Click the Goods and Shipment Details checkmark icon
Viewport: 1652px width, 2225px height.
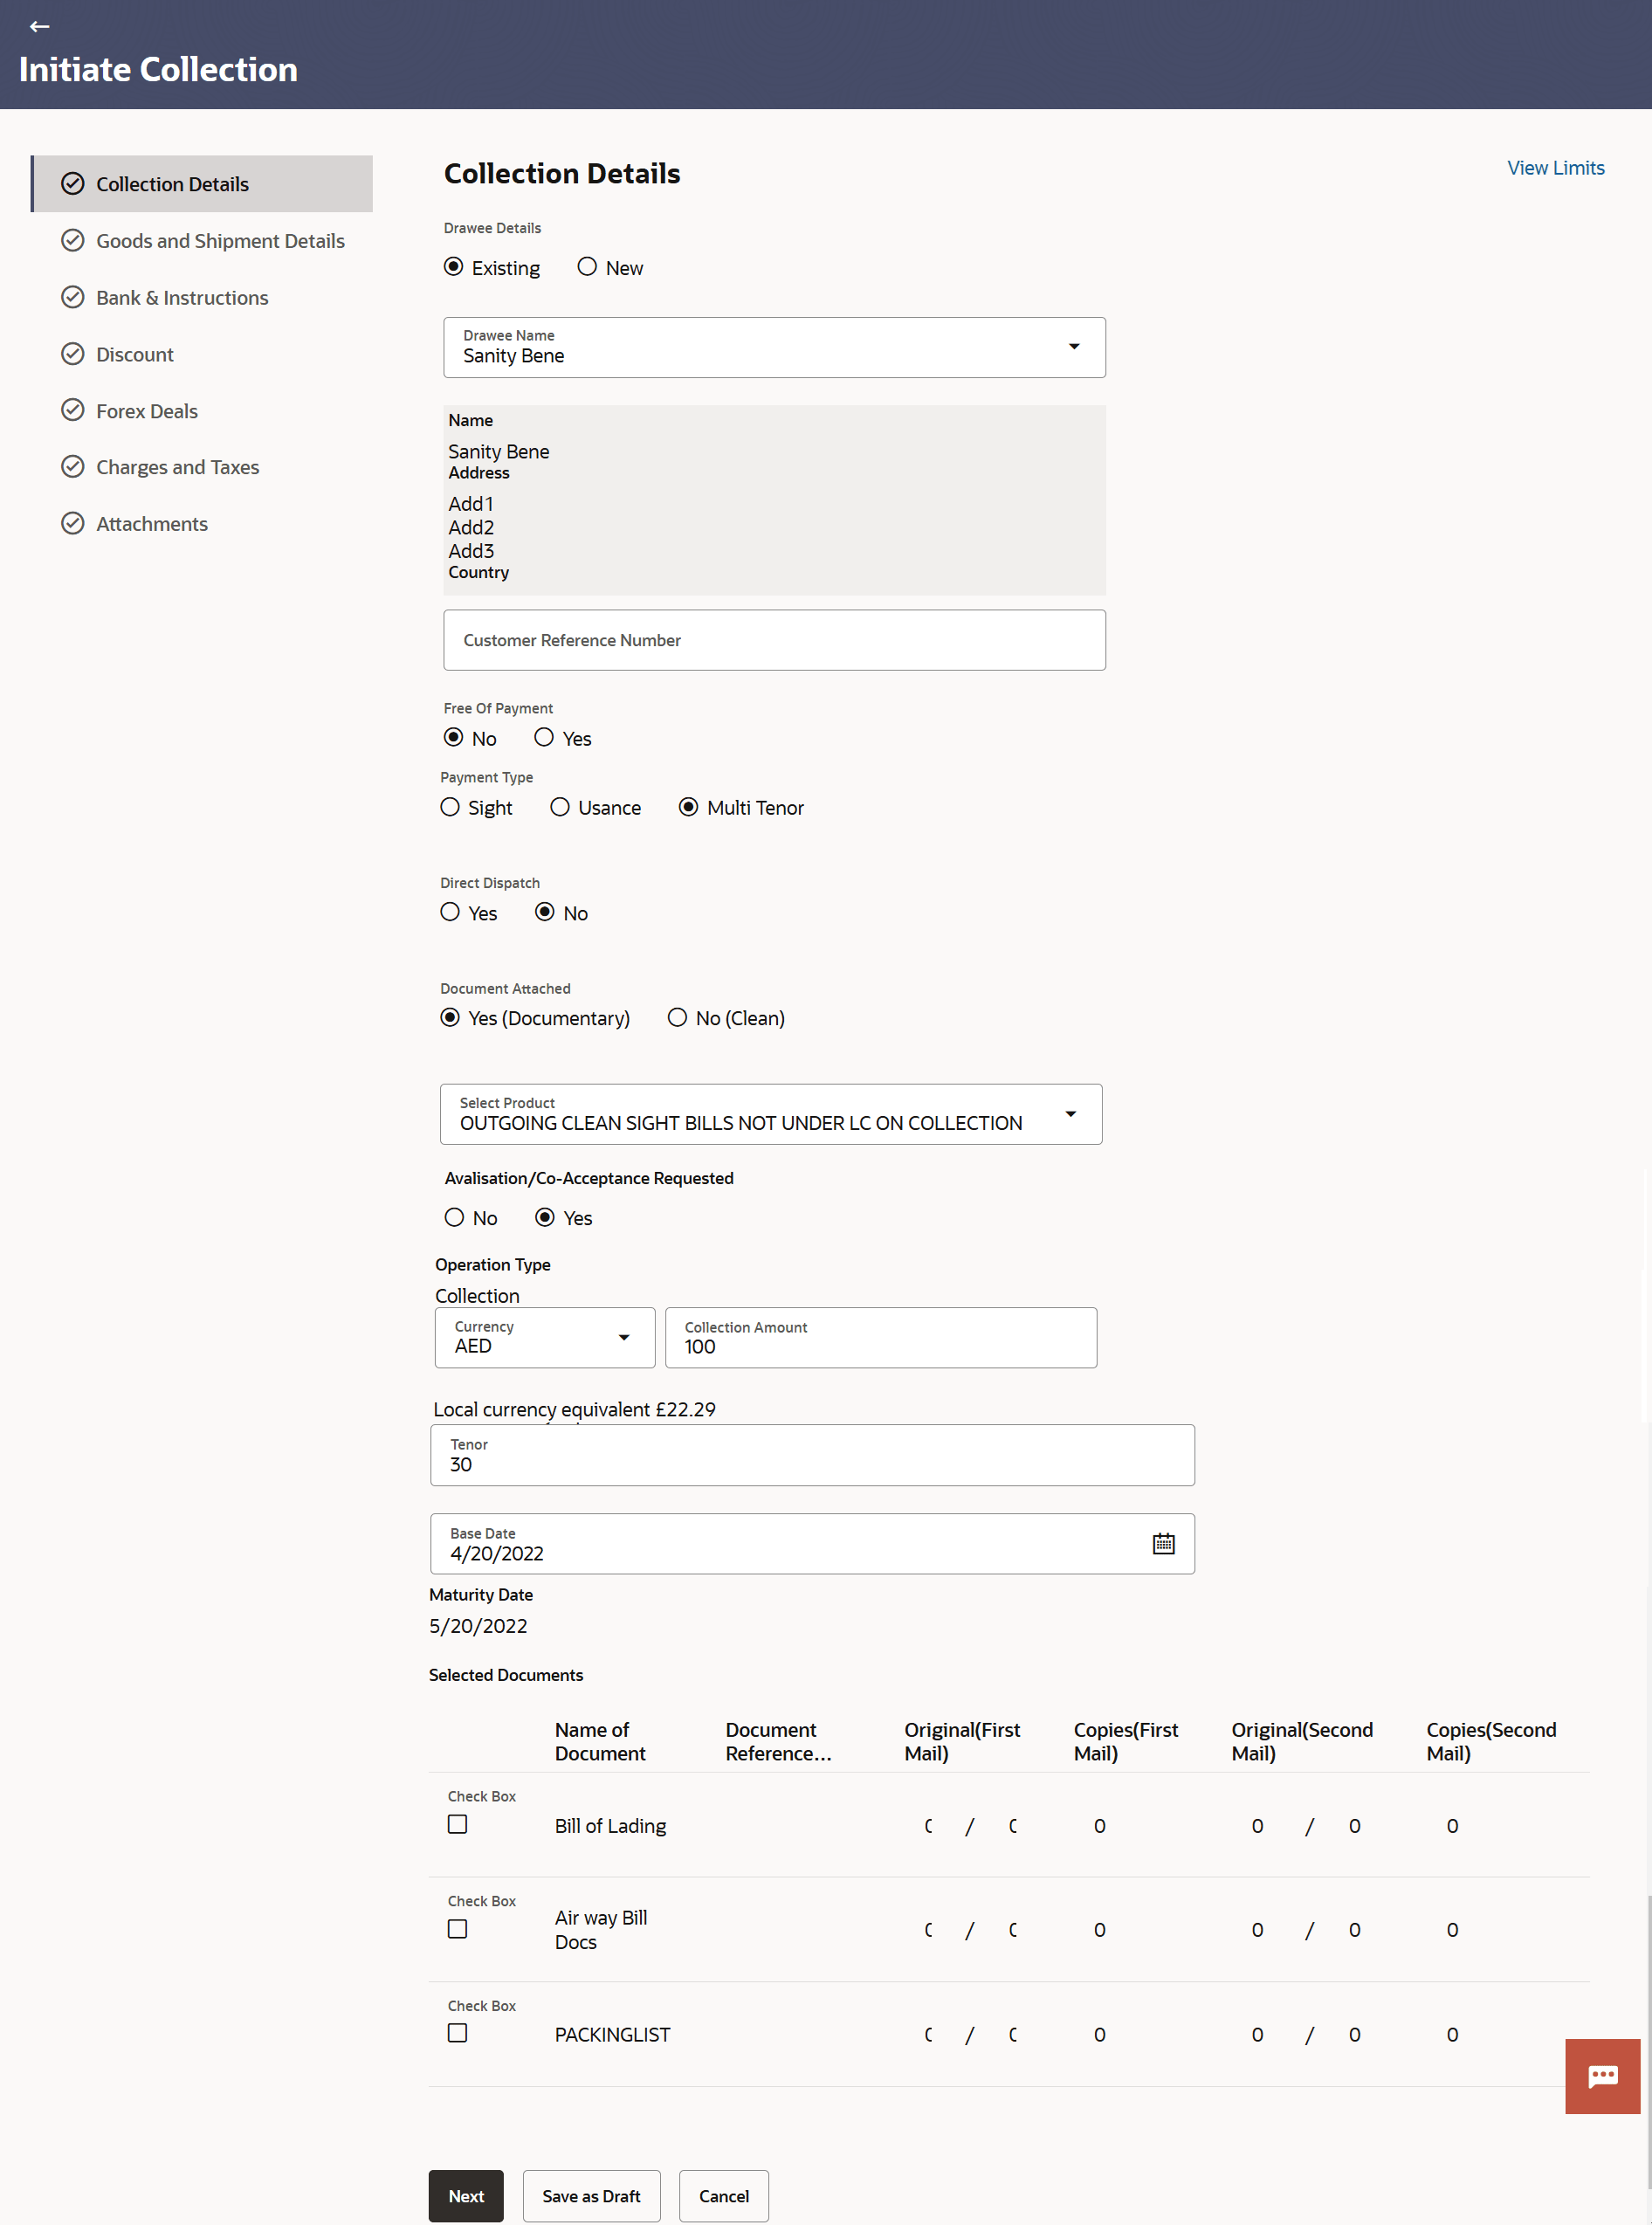coord(73,241)
